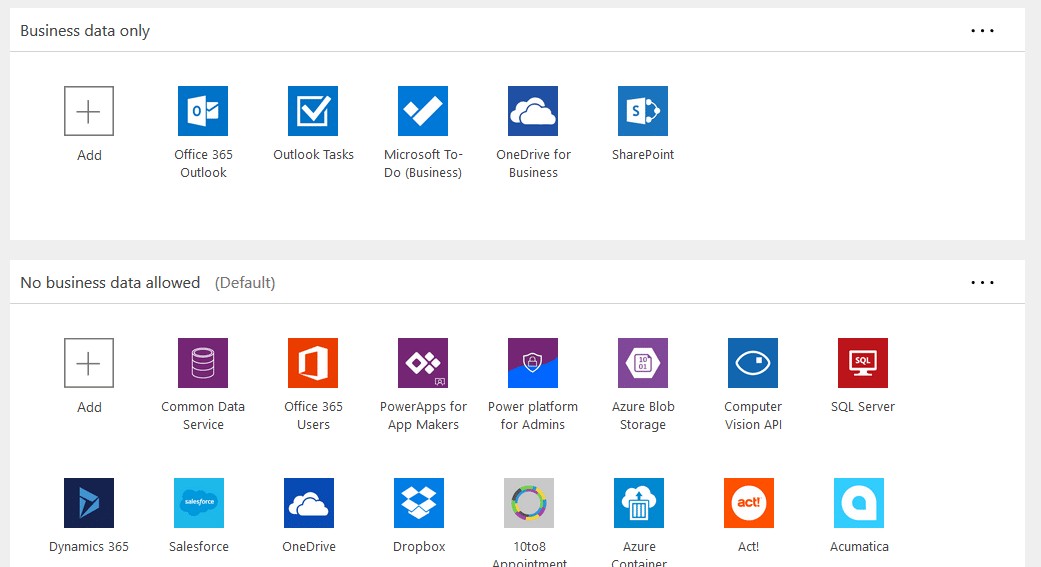Click the 'Azure Blob Storage' label text
Screen dimensions: 1041x567
643,416
